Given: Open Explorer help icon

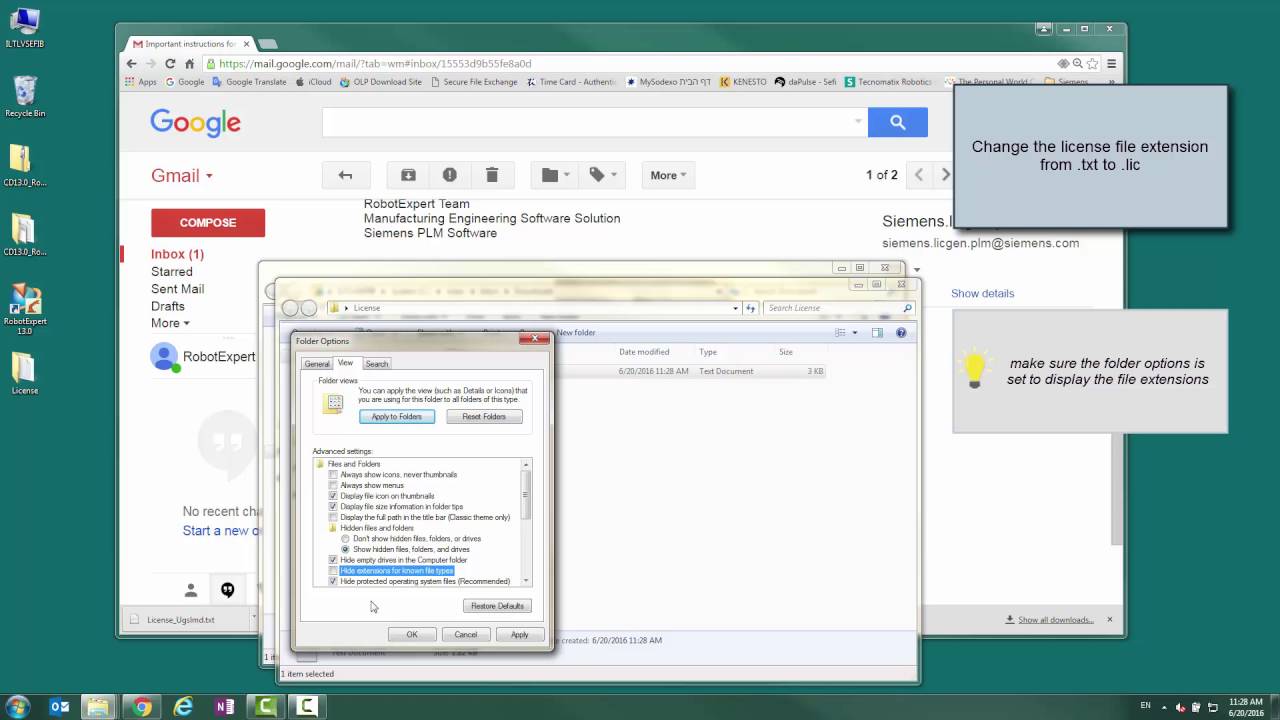Looking at the screenshot, I should point(901,333).
